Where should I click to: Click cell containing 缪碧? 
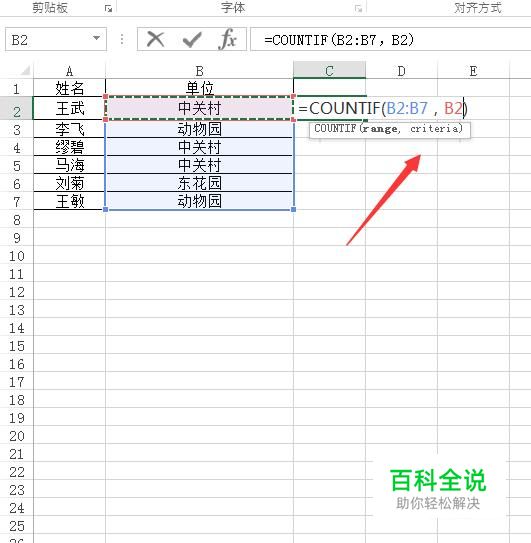pyautogui.click(x=70, y=147)
